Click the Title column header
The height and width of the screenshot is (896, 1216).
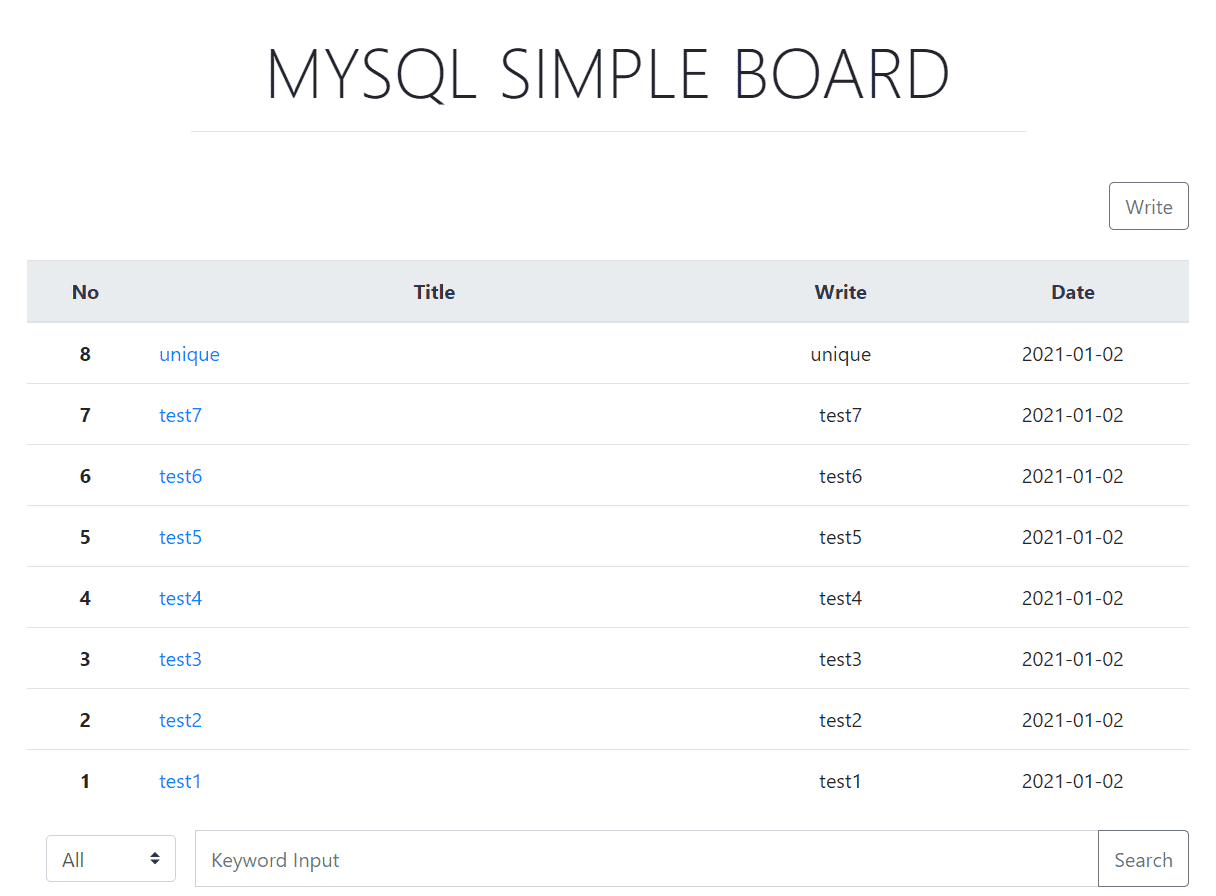[x=434, y=292]
